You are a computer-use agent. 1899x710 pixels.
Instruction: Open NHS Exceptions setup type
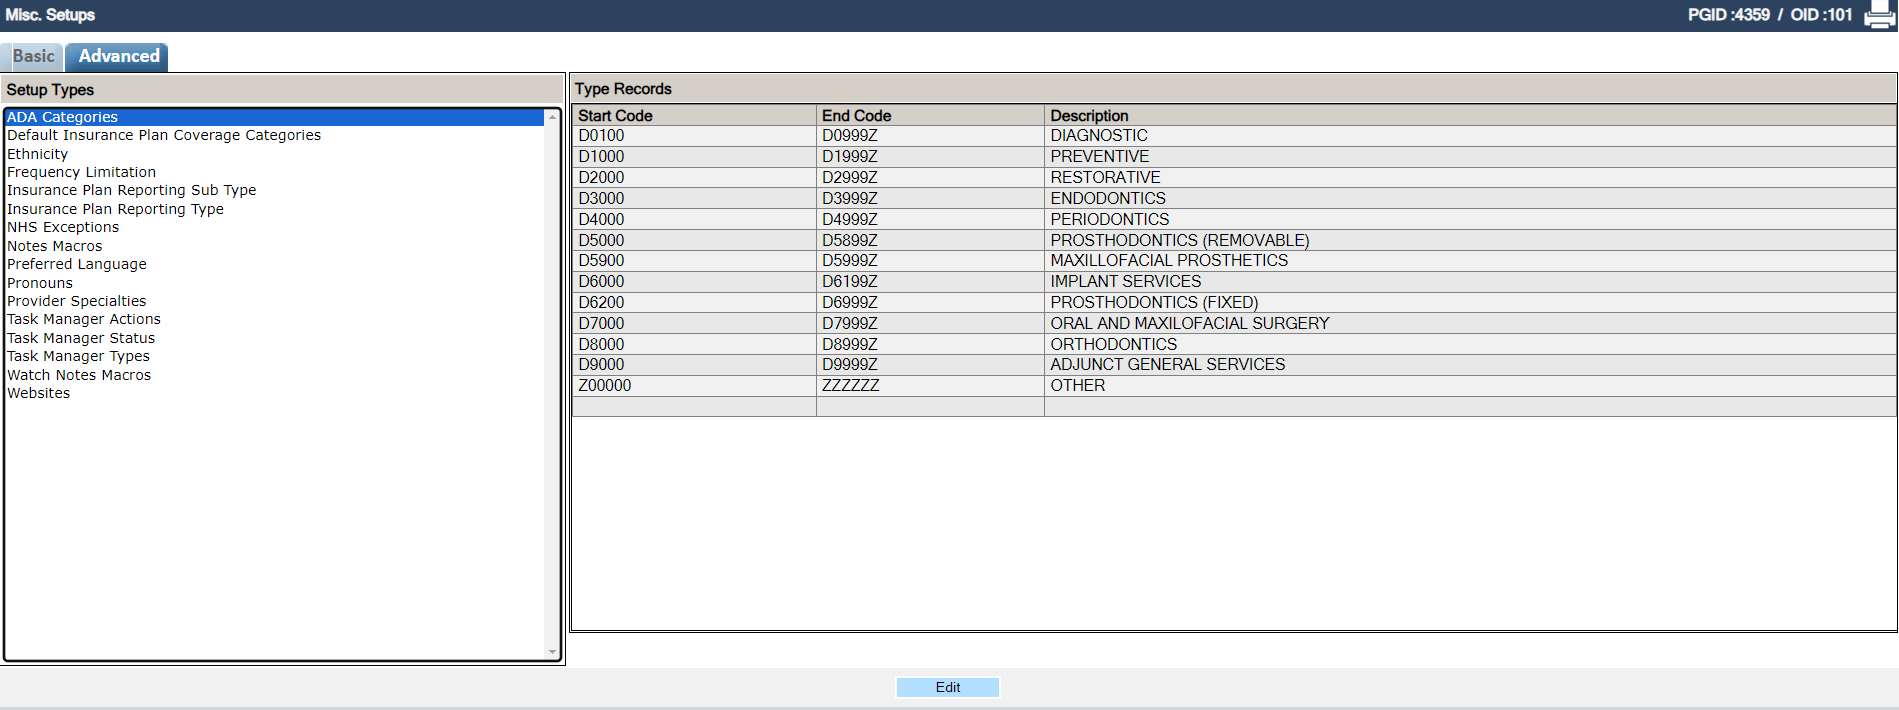[x=63, y=227]
